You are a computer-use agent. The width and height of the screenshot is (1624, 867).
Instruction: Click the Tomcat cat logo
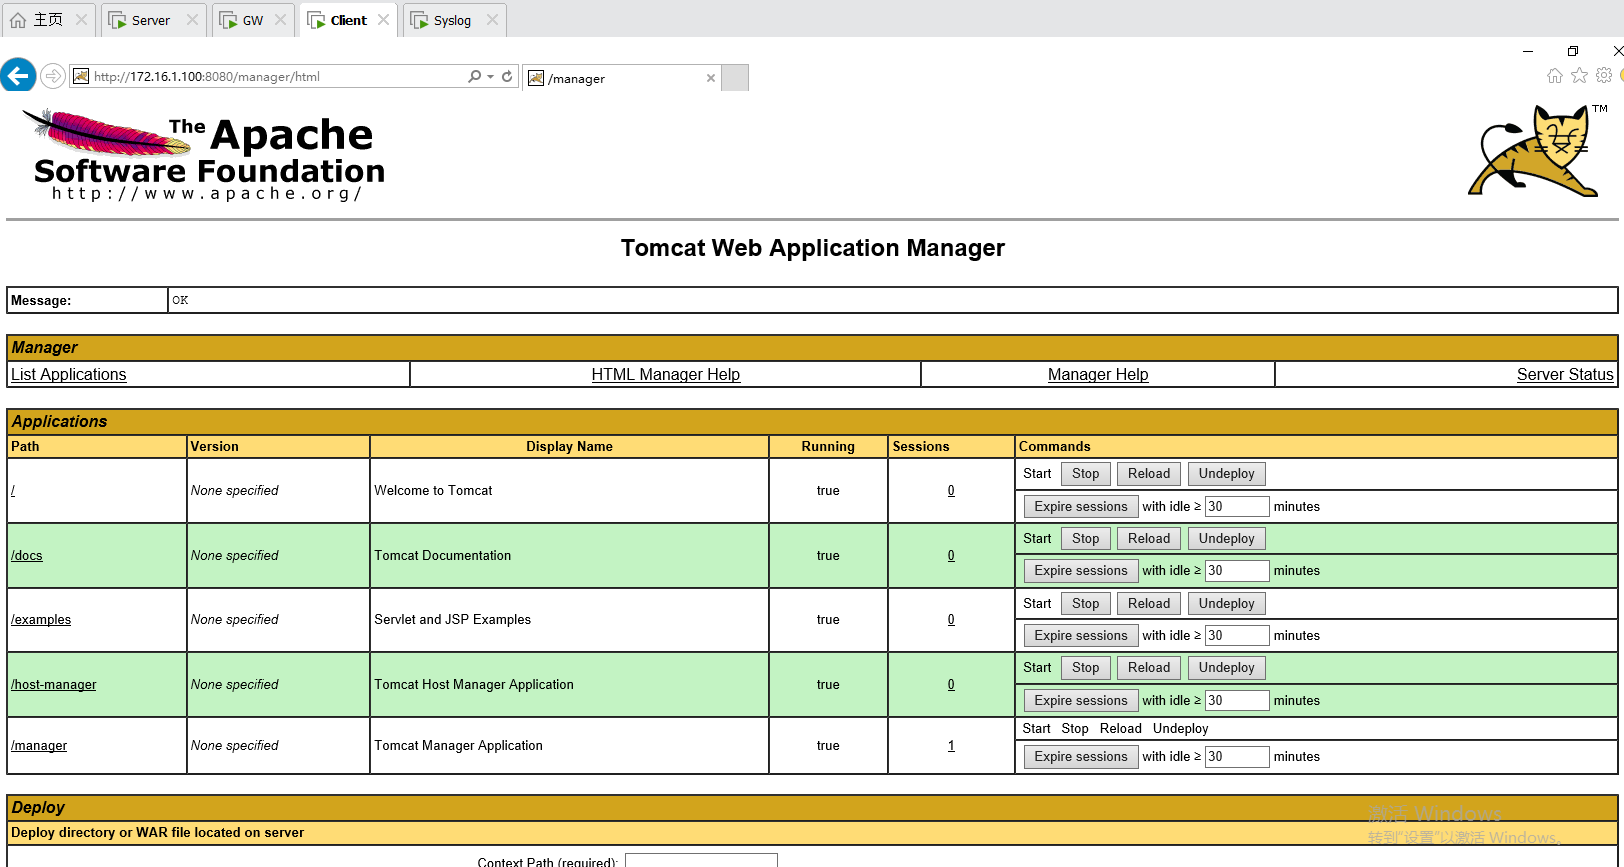tap(1538, 150)
